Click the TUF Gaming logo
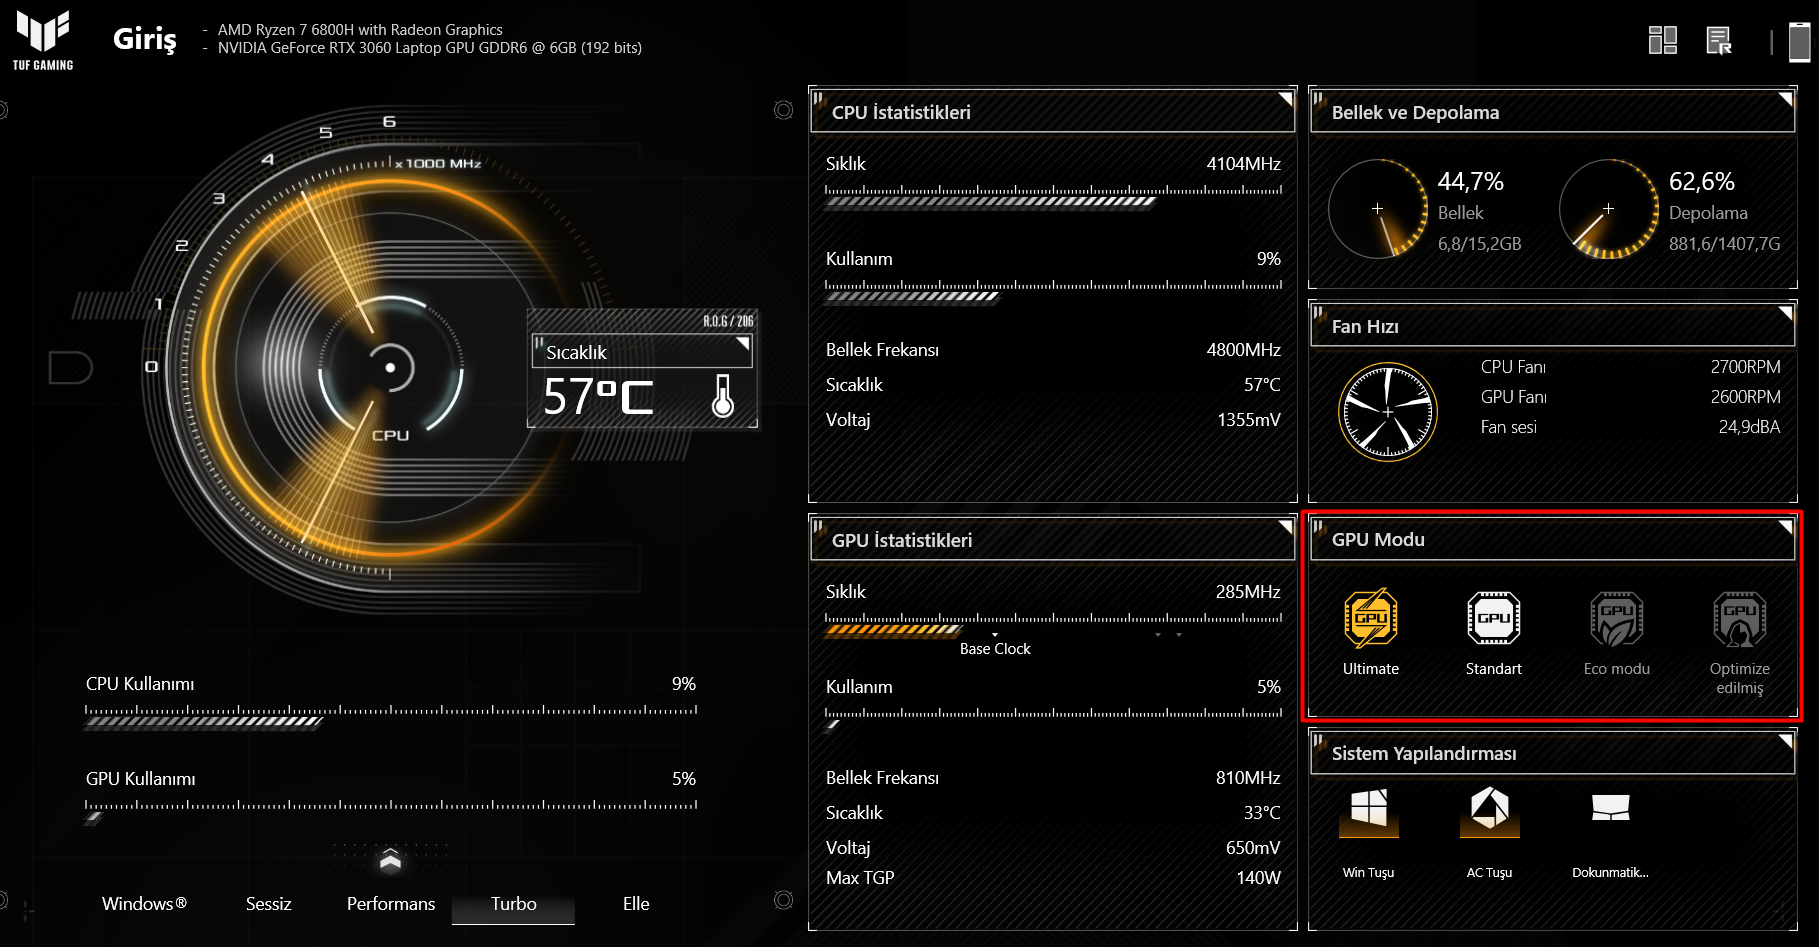Image resolution: width=1819 pixels, height=947 pixels. tap(43, 40)
